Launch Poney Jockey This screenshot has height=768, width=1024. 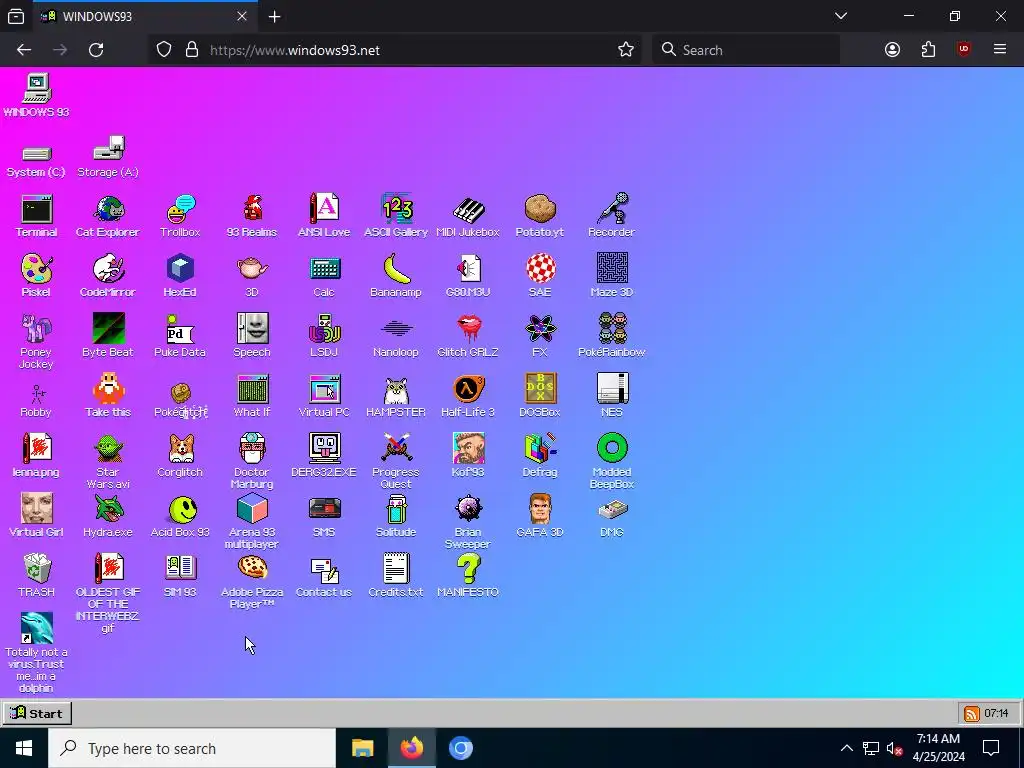(x=36, y=342)
